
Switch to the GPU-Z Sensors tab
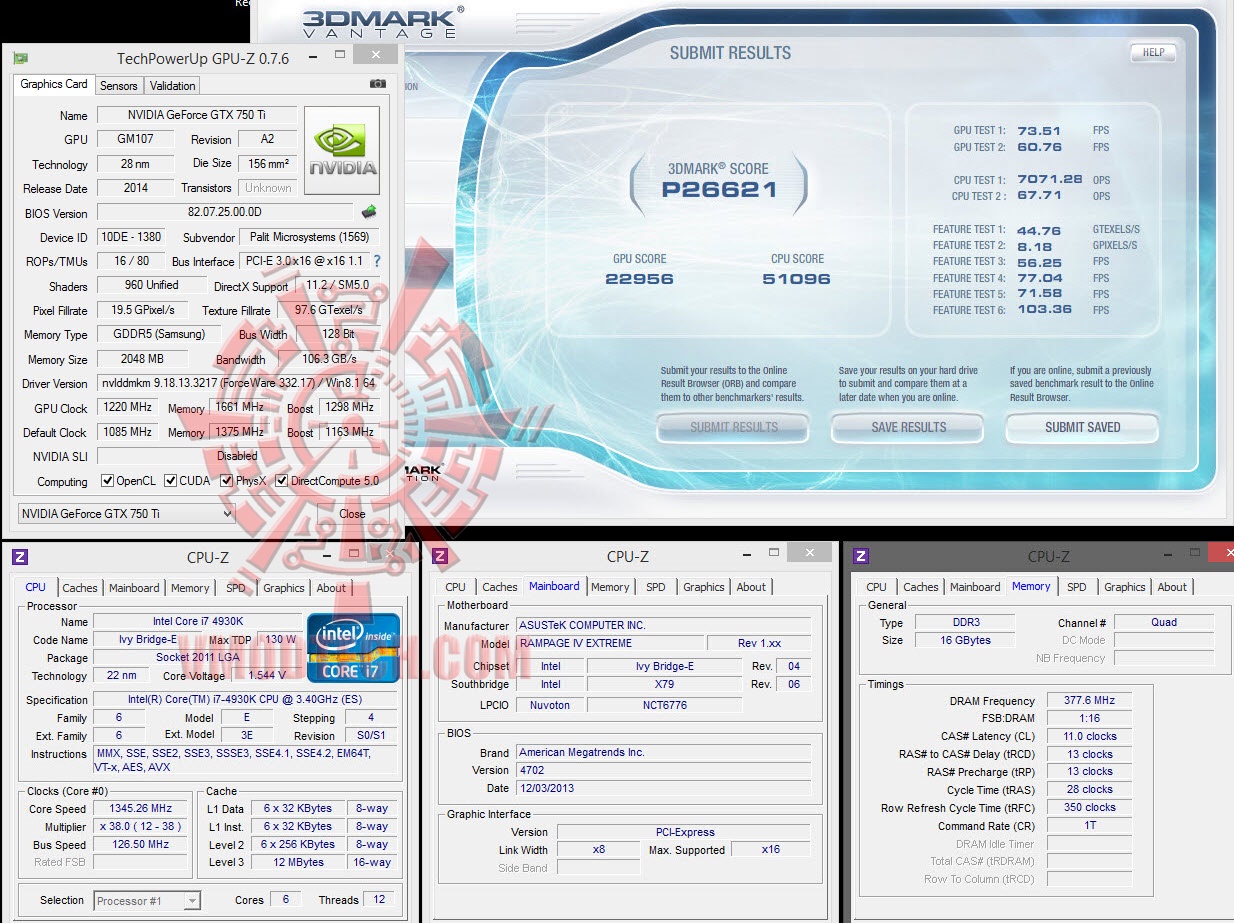tap(119, 86)
